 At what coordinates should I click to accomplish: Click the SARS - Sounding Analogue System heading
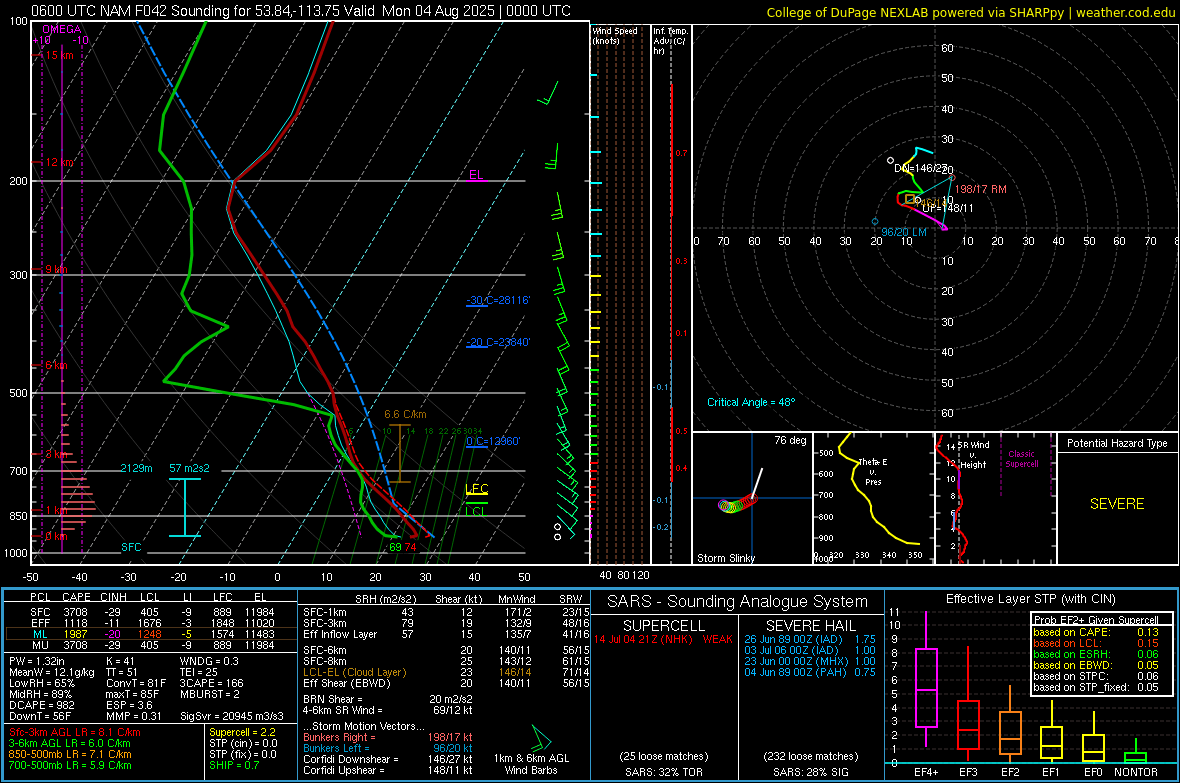coord(737,601)
